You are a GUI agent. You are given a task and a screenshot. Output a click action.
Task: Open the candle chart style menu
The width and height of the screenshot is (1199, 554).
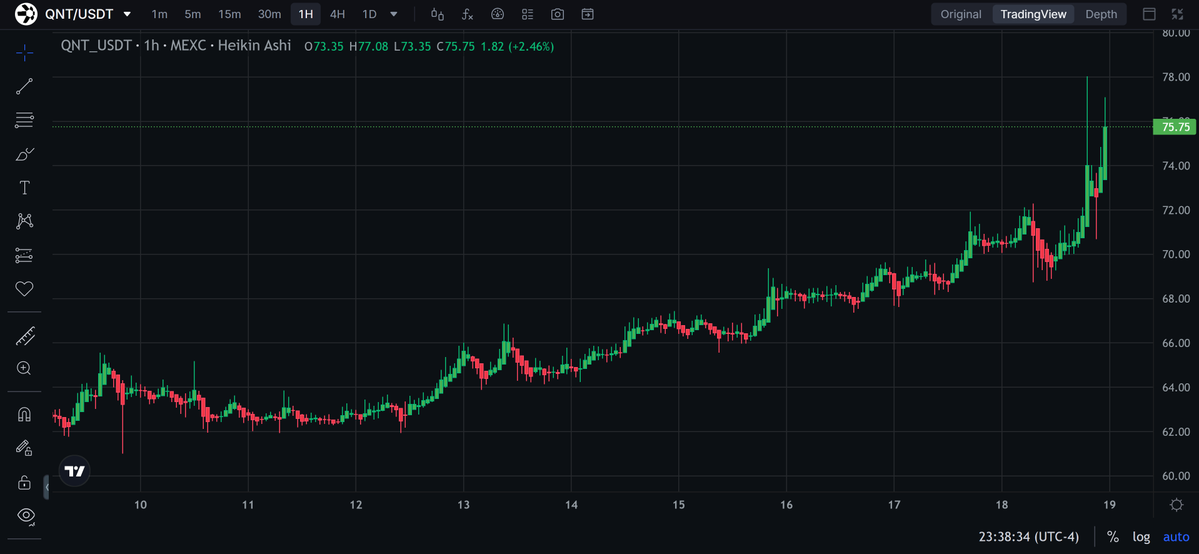point(437,15)
